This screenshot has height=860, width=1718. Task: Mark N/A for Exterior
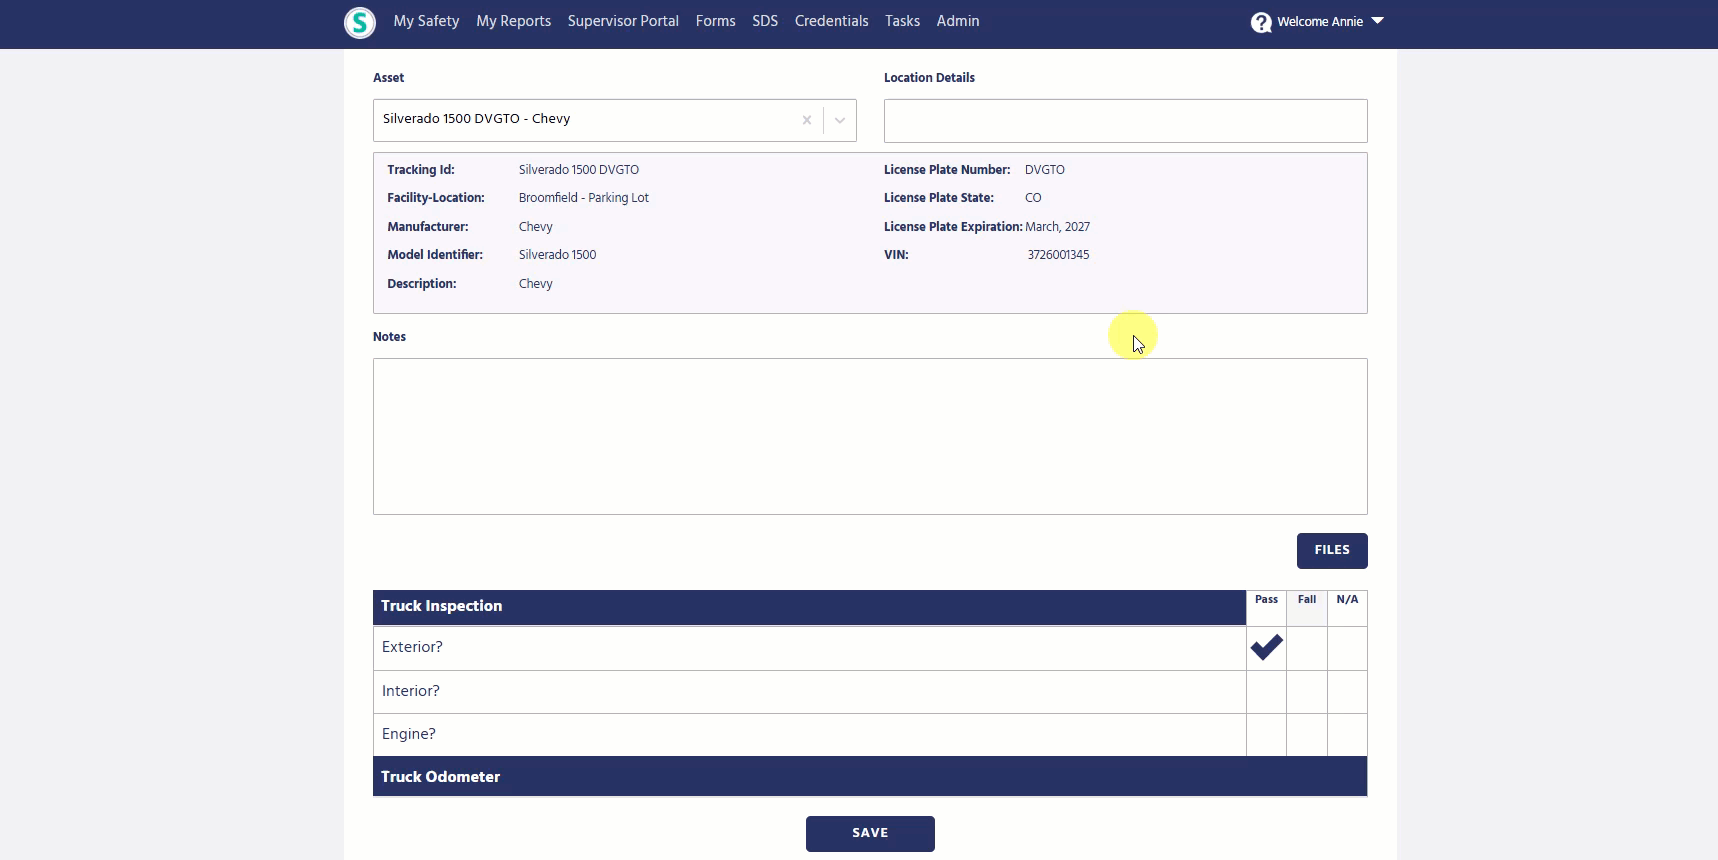1347,648
